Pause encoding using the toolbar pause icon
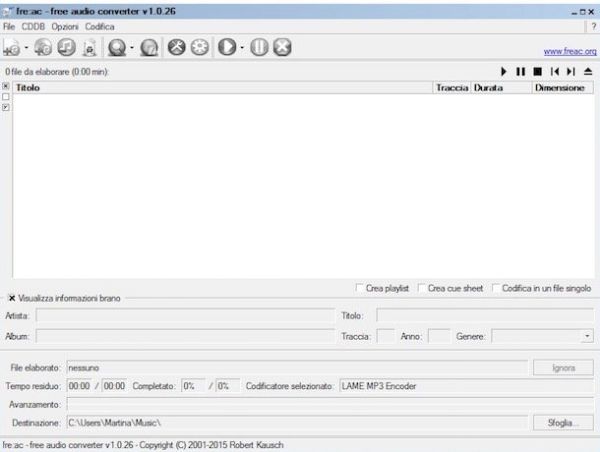The width and height of the screenshot is (600, 452). [x=259, y=47]
